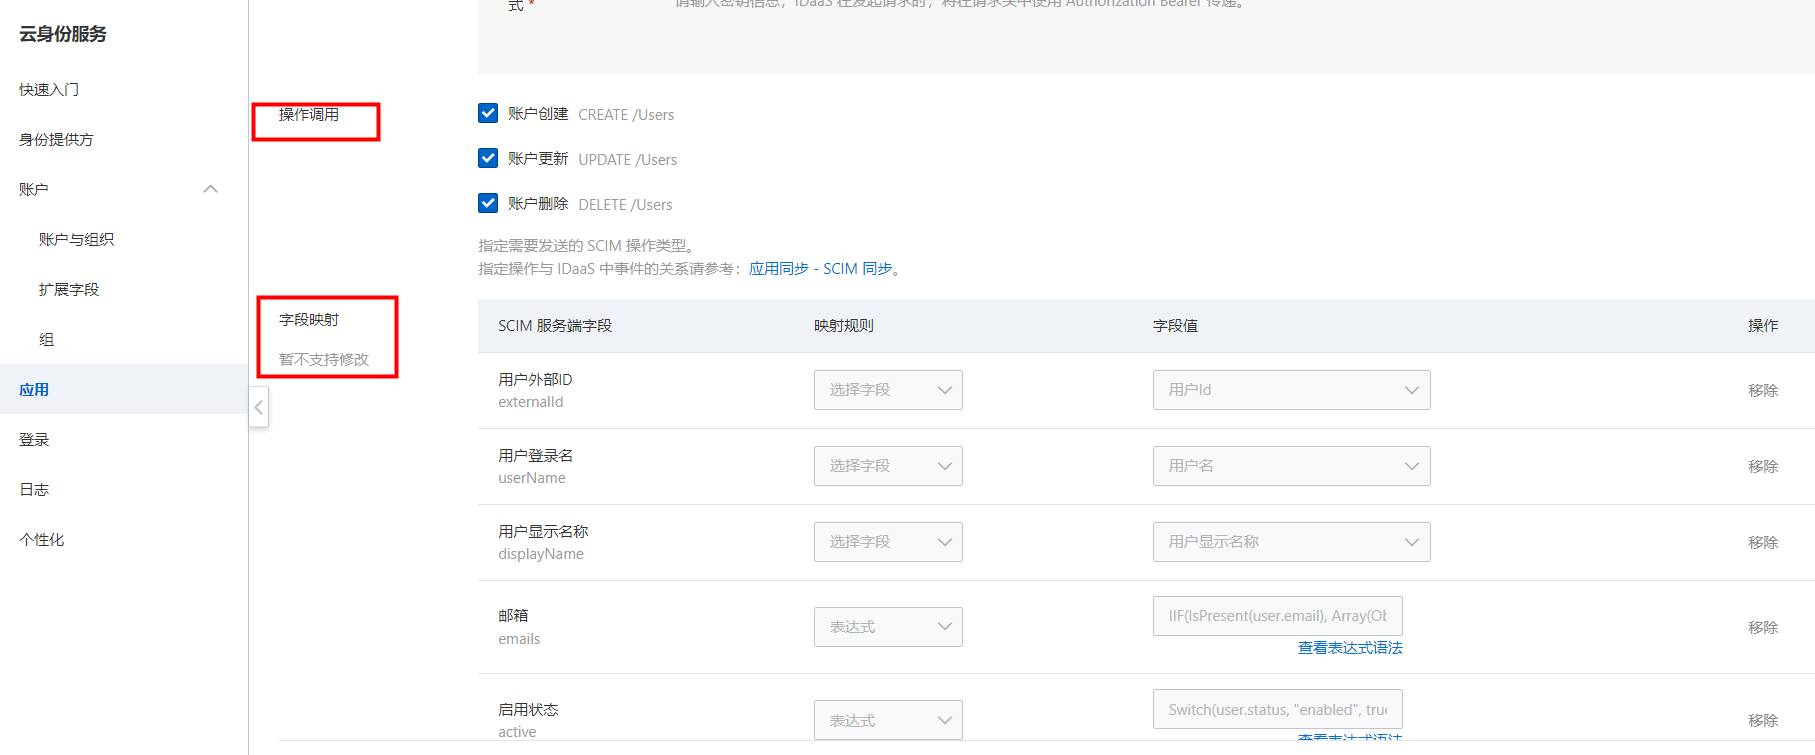Follow the 应用同步 - SCIM 同步 link
The image size is (1815, 755).
[x=820, y=268]
